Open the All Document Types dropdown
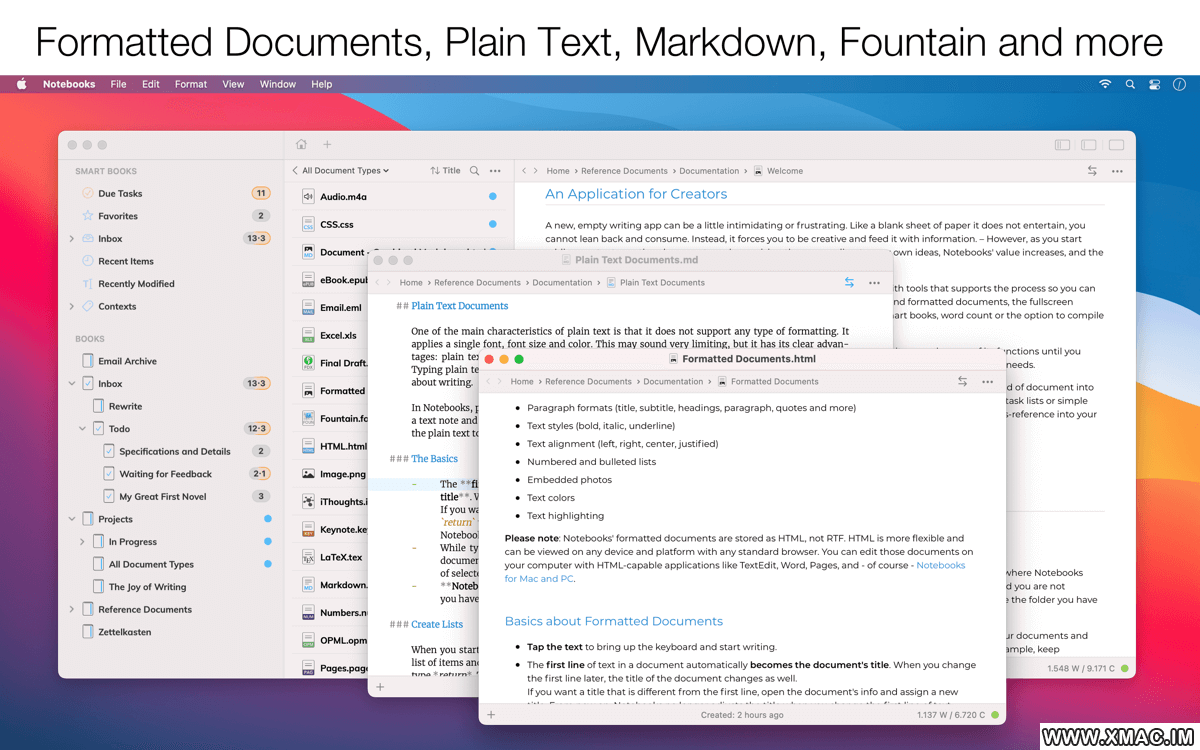1200x750 pixels. point(345,171)
